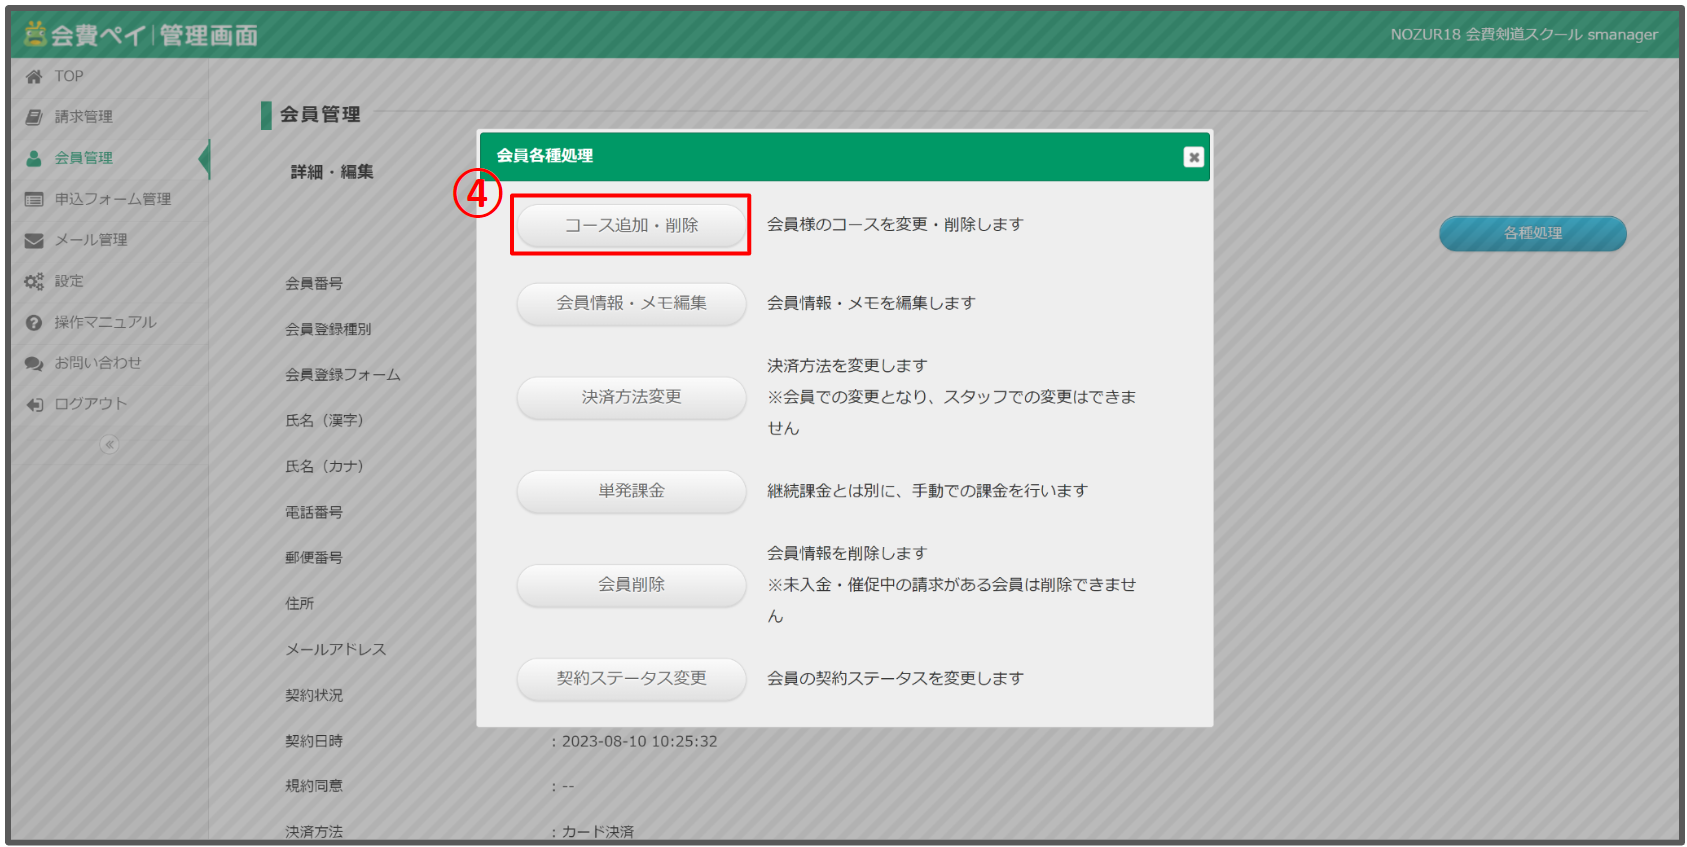This screenshot has width=1687, height=847.
Task: Click the TOP home icon in sidebar
Action: point(34,77)
